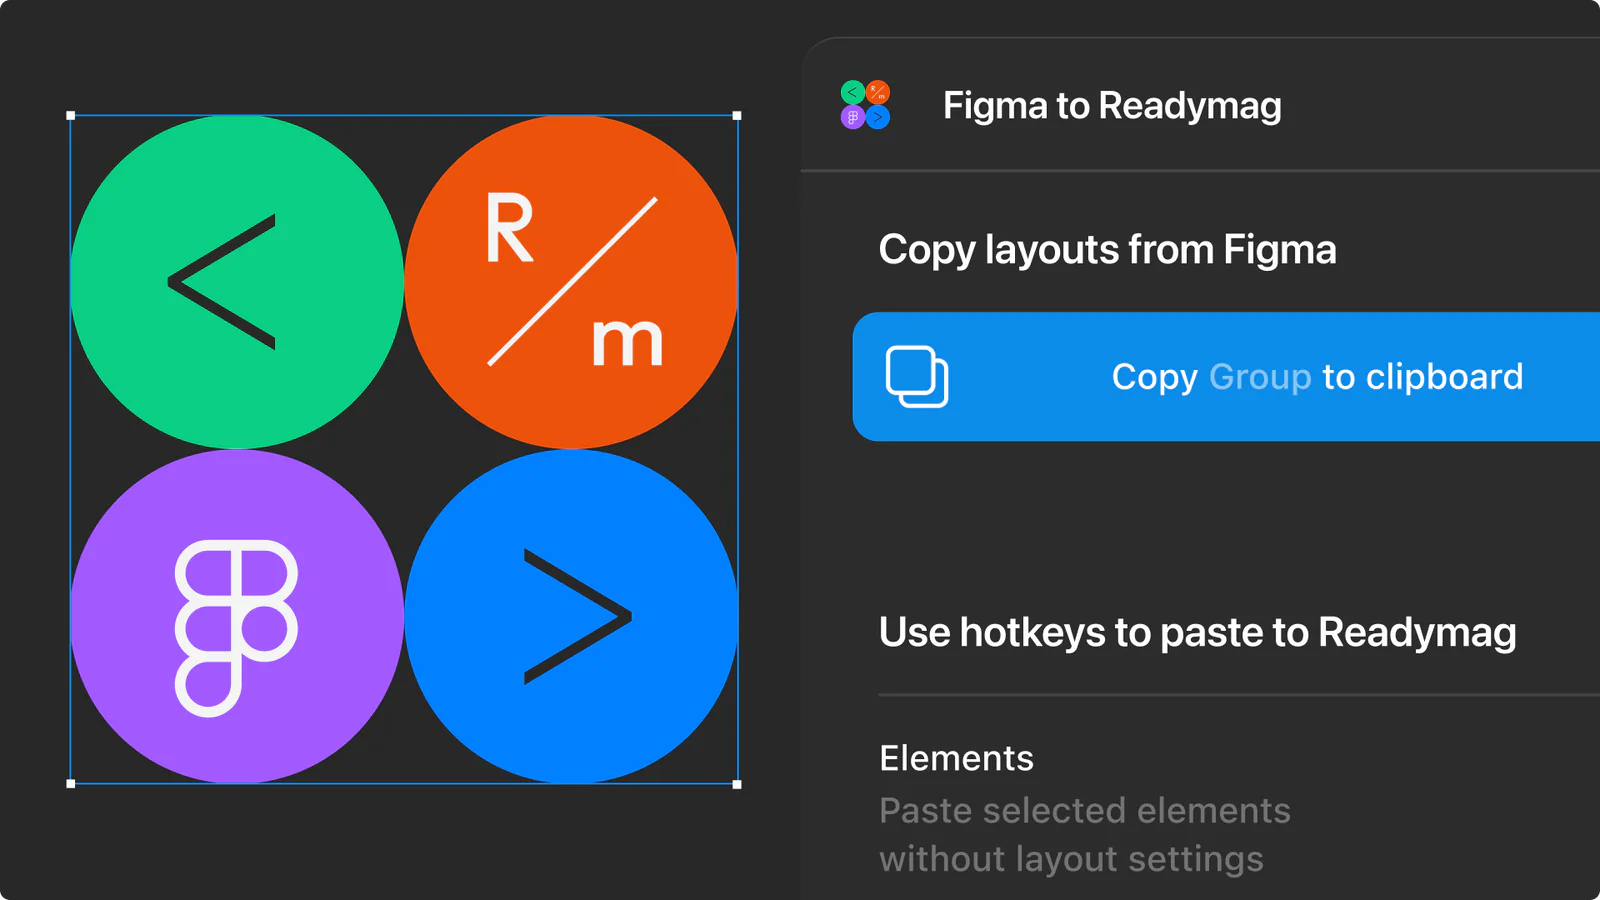
Task: Click the plugin logo next to Figma to Readymag
Action: (x=865, y=105)
